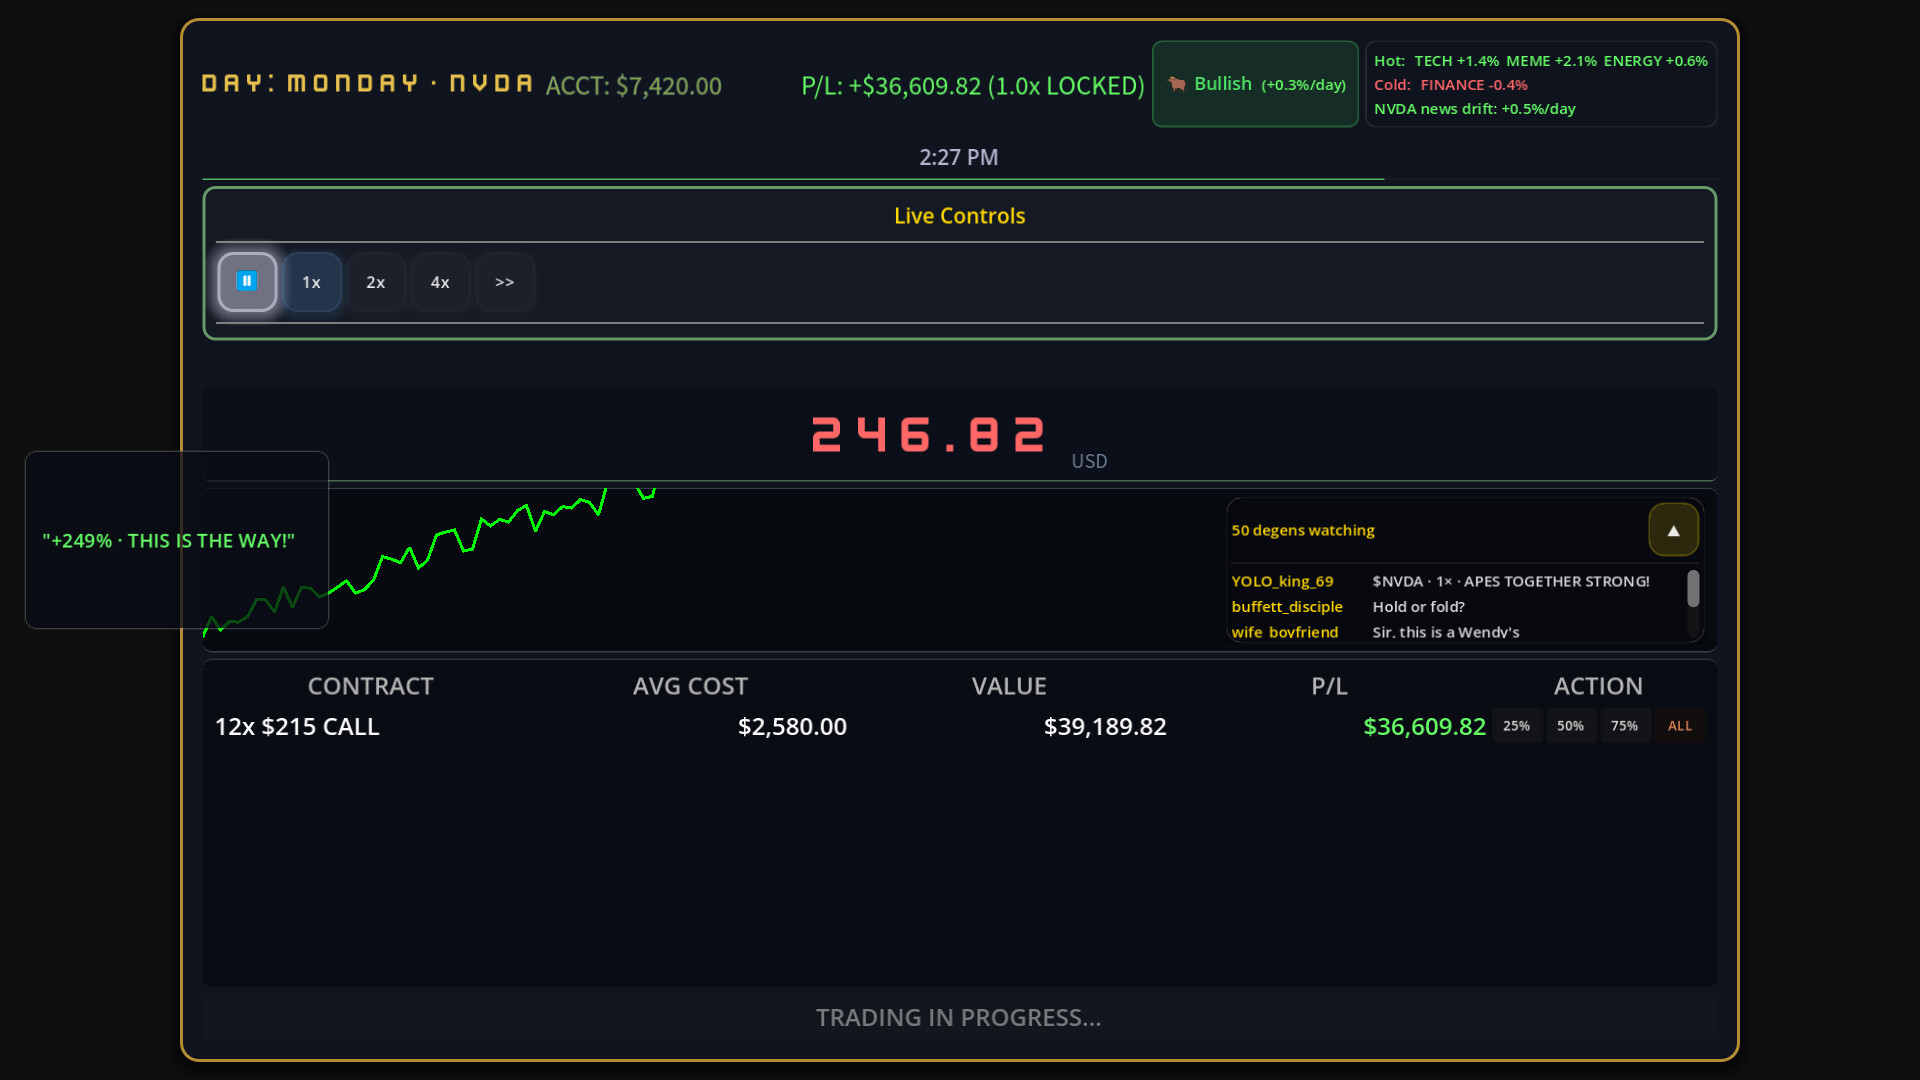1920x1080 pixels.
Task: Click the '+249% · THIS IS THE WAY!' popup
Action: [177, 540]
